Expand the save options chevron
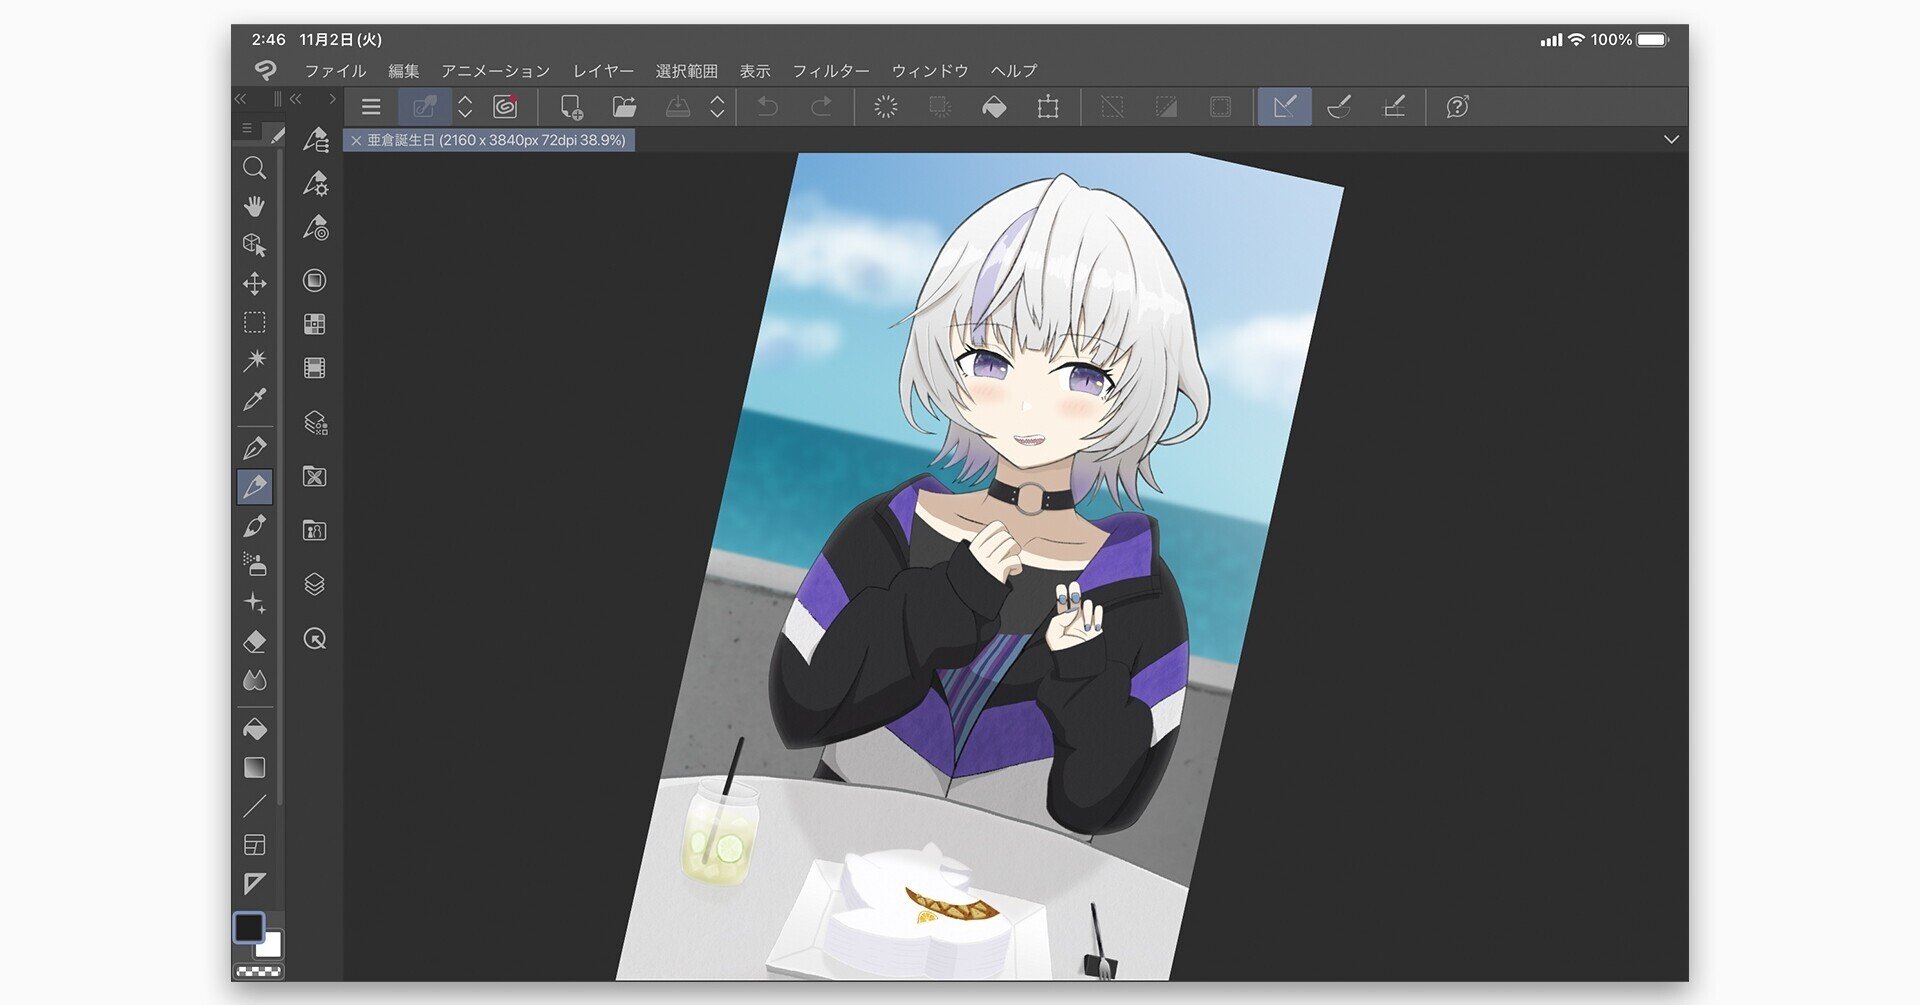 (x=716, y=107)
